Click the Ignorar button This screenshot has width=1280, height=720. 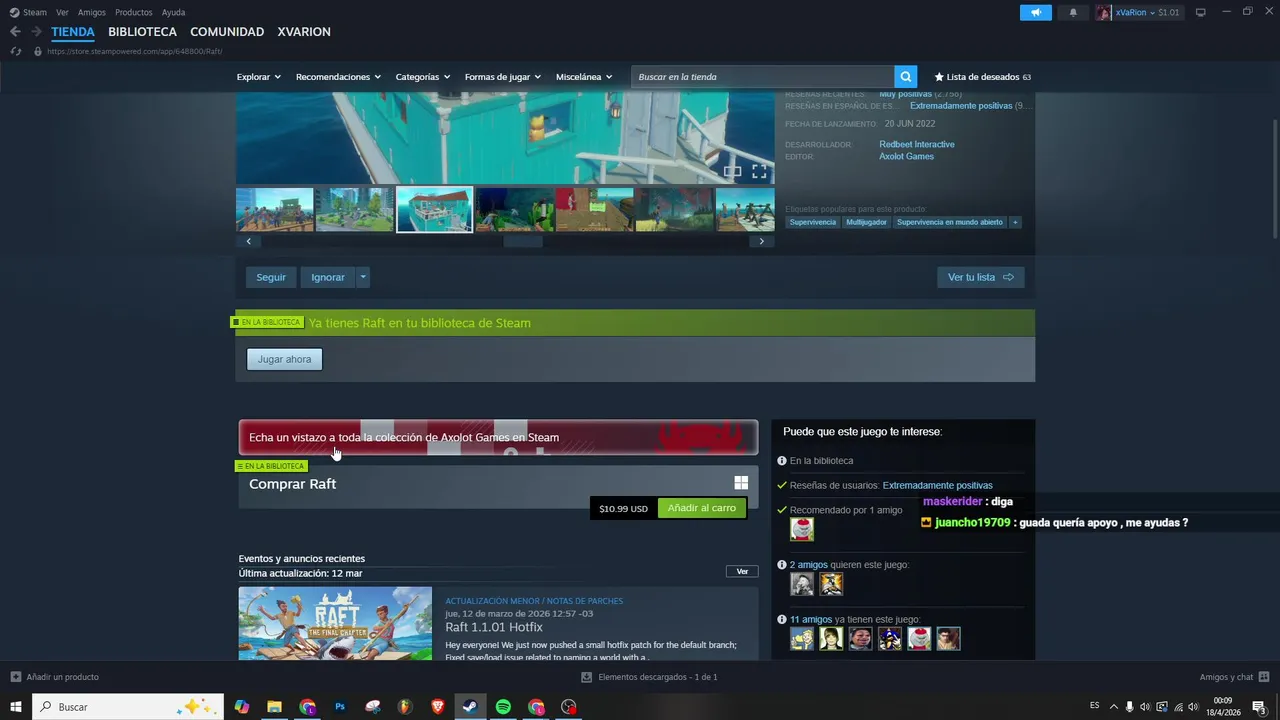coord(328,277)
